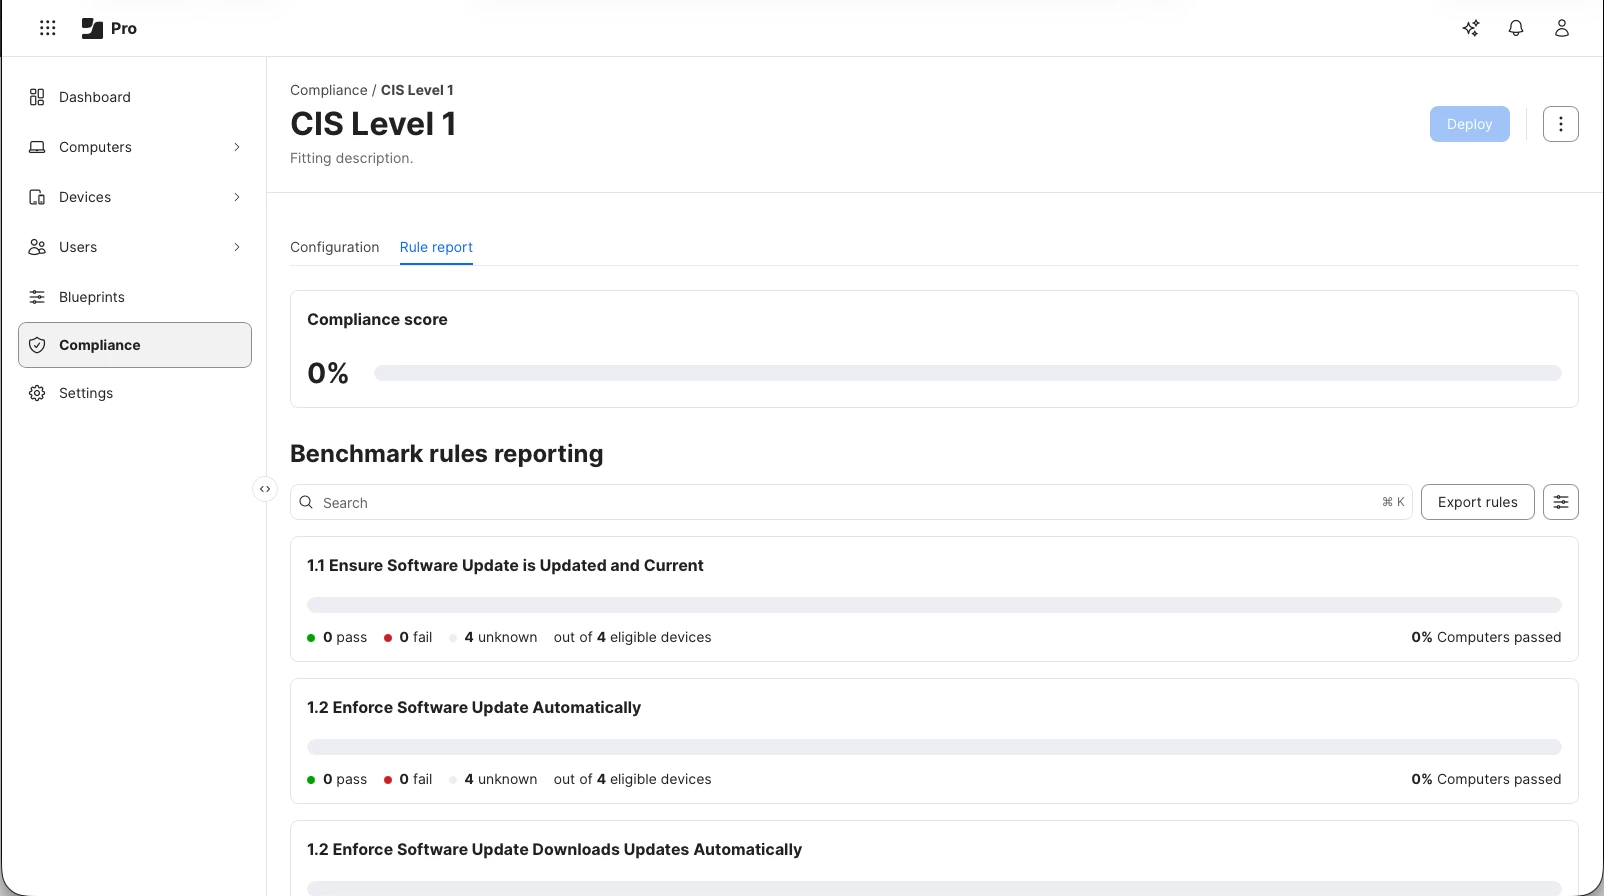The height and width of the screenshot is (896, 1604).
Task: Click the Settings gear icon
Action: 37,393
